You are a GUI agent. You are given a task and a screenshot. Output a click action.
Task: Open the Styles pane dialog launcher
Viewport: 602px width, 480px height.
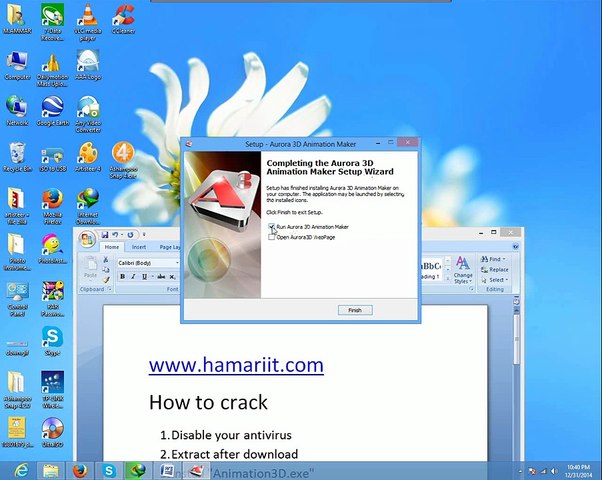pyautogui.click(x=471, y=289)
